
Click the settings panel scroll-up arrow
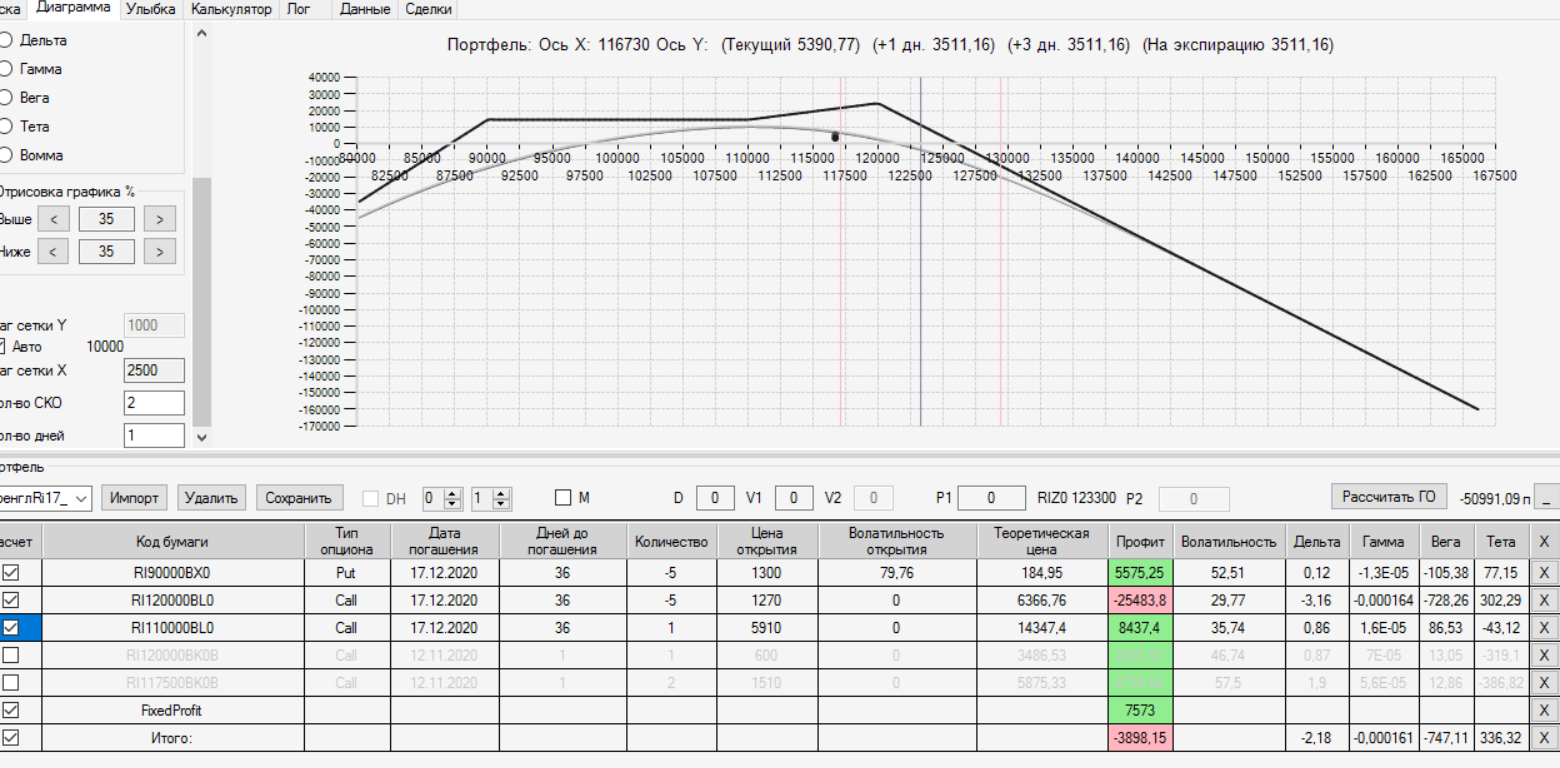point(202,33)
